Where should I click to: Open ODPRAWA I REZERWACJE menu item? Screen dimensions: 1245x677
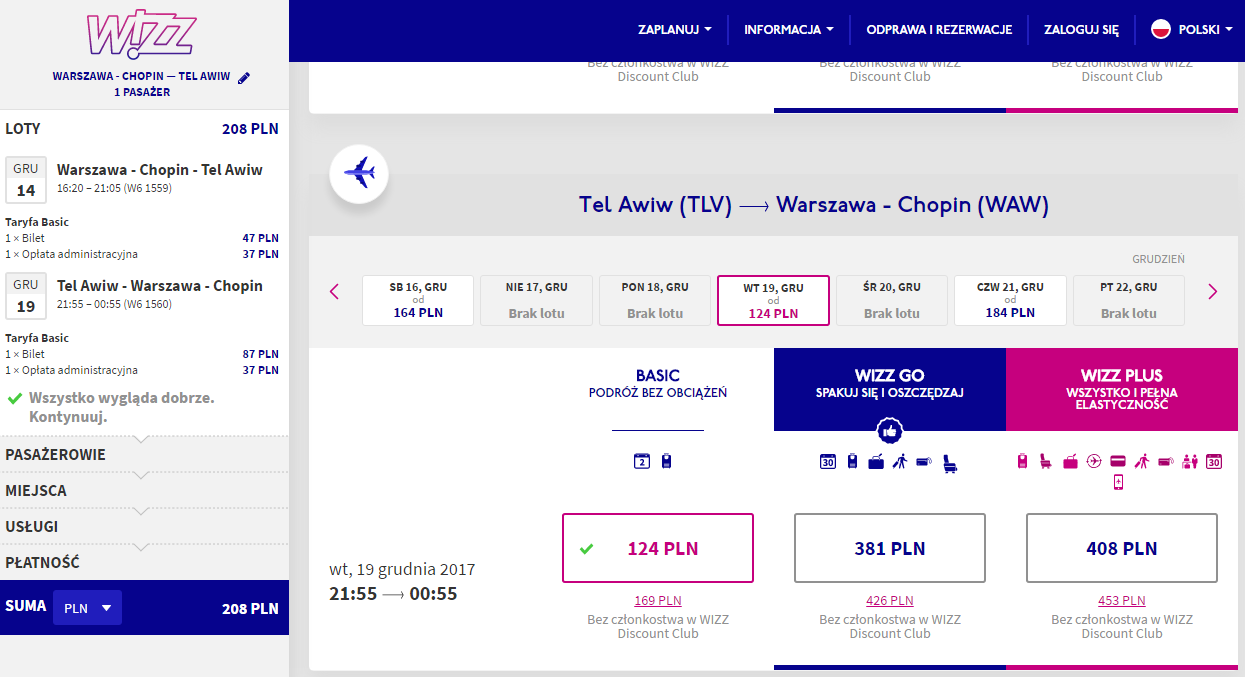pos(939,29)
